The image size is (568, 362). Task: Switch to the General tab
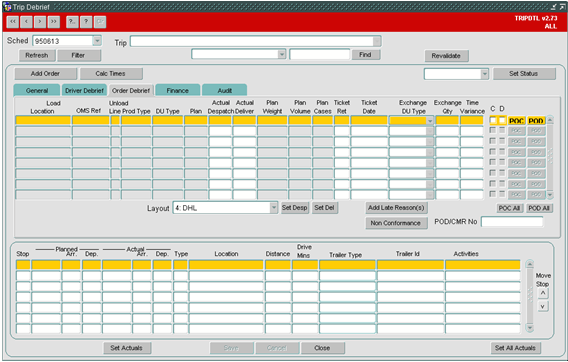[37, 91]
